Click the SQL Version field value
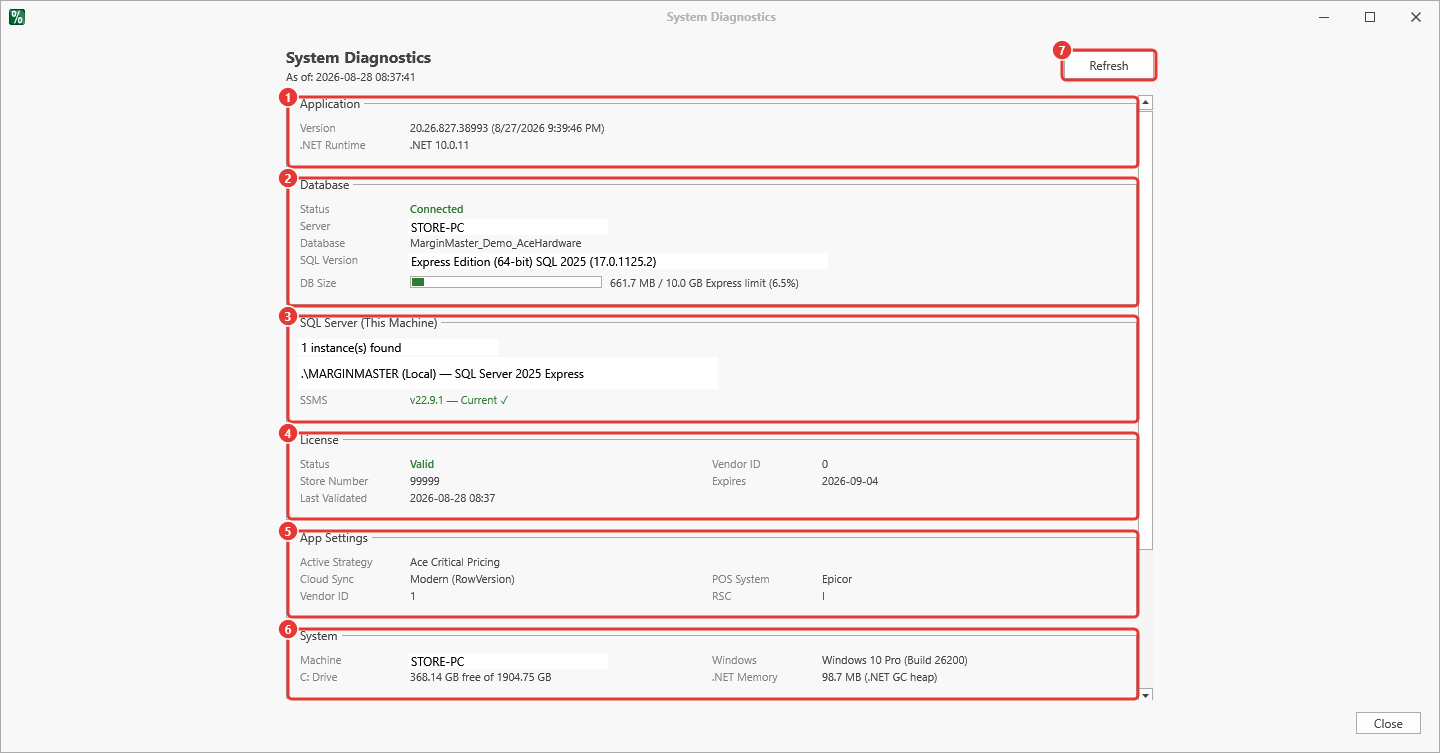 [x=618, y=261]
